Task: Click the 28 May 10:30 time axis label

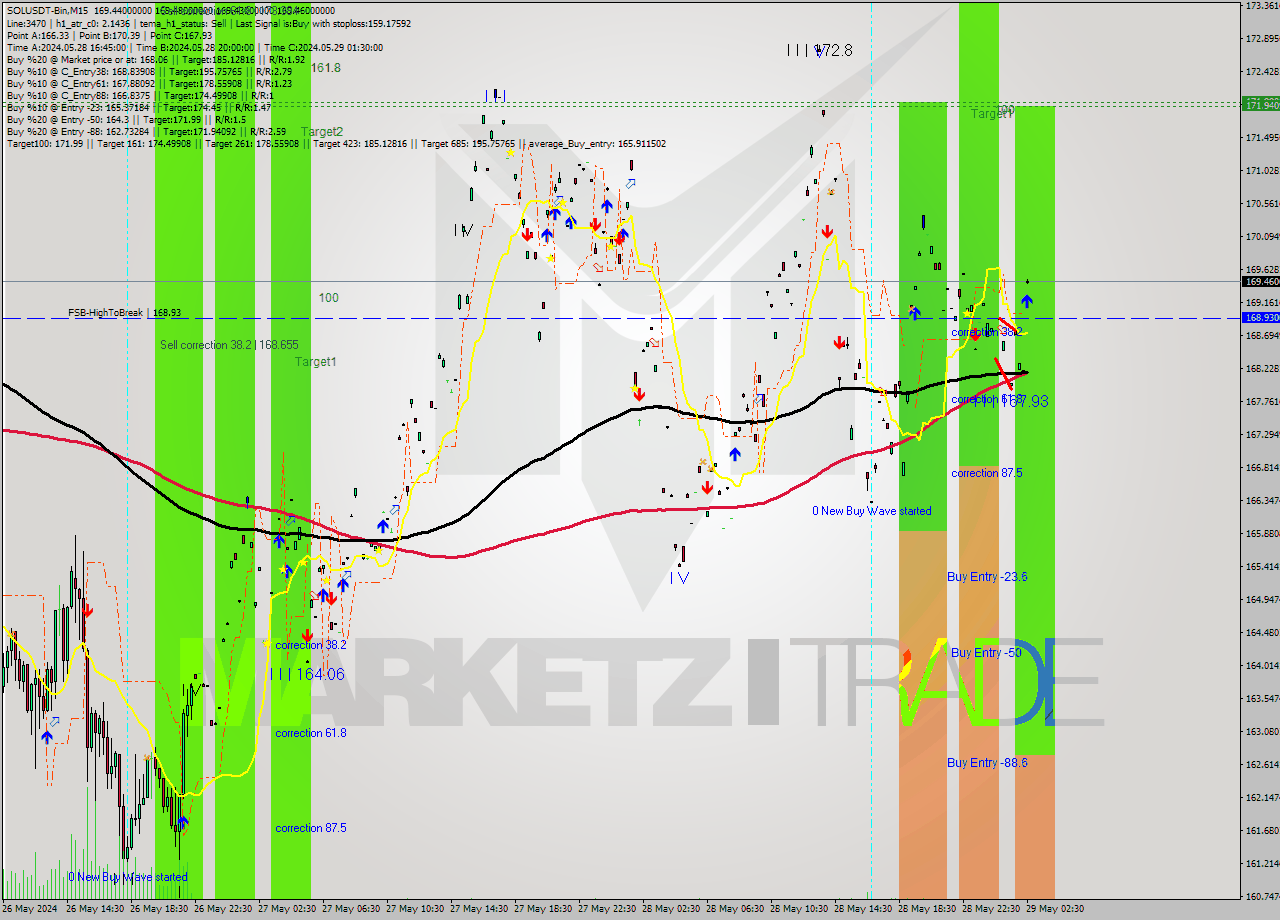Action: [800, 909]
